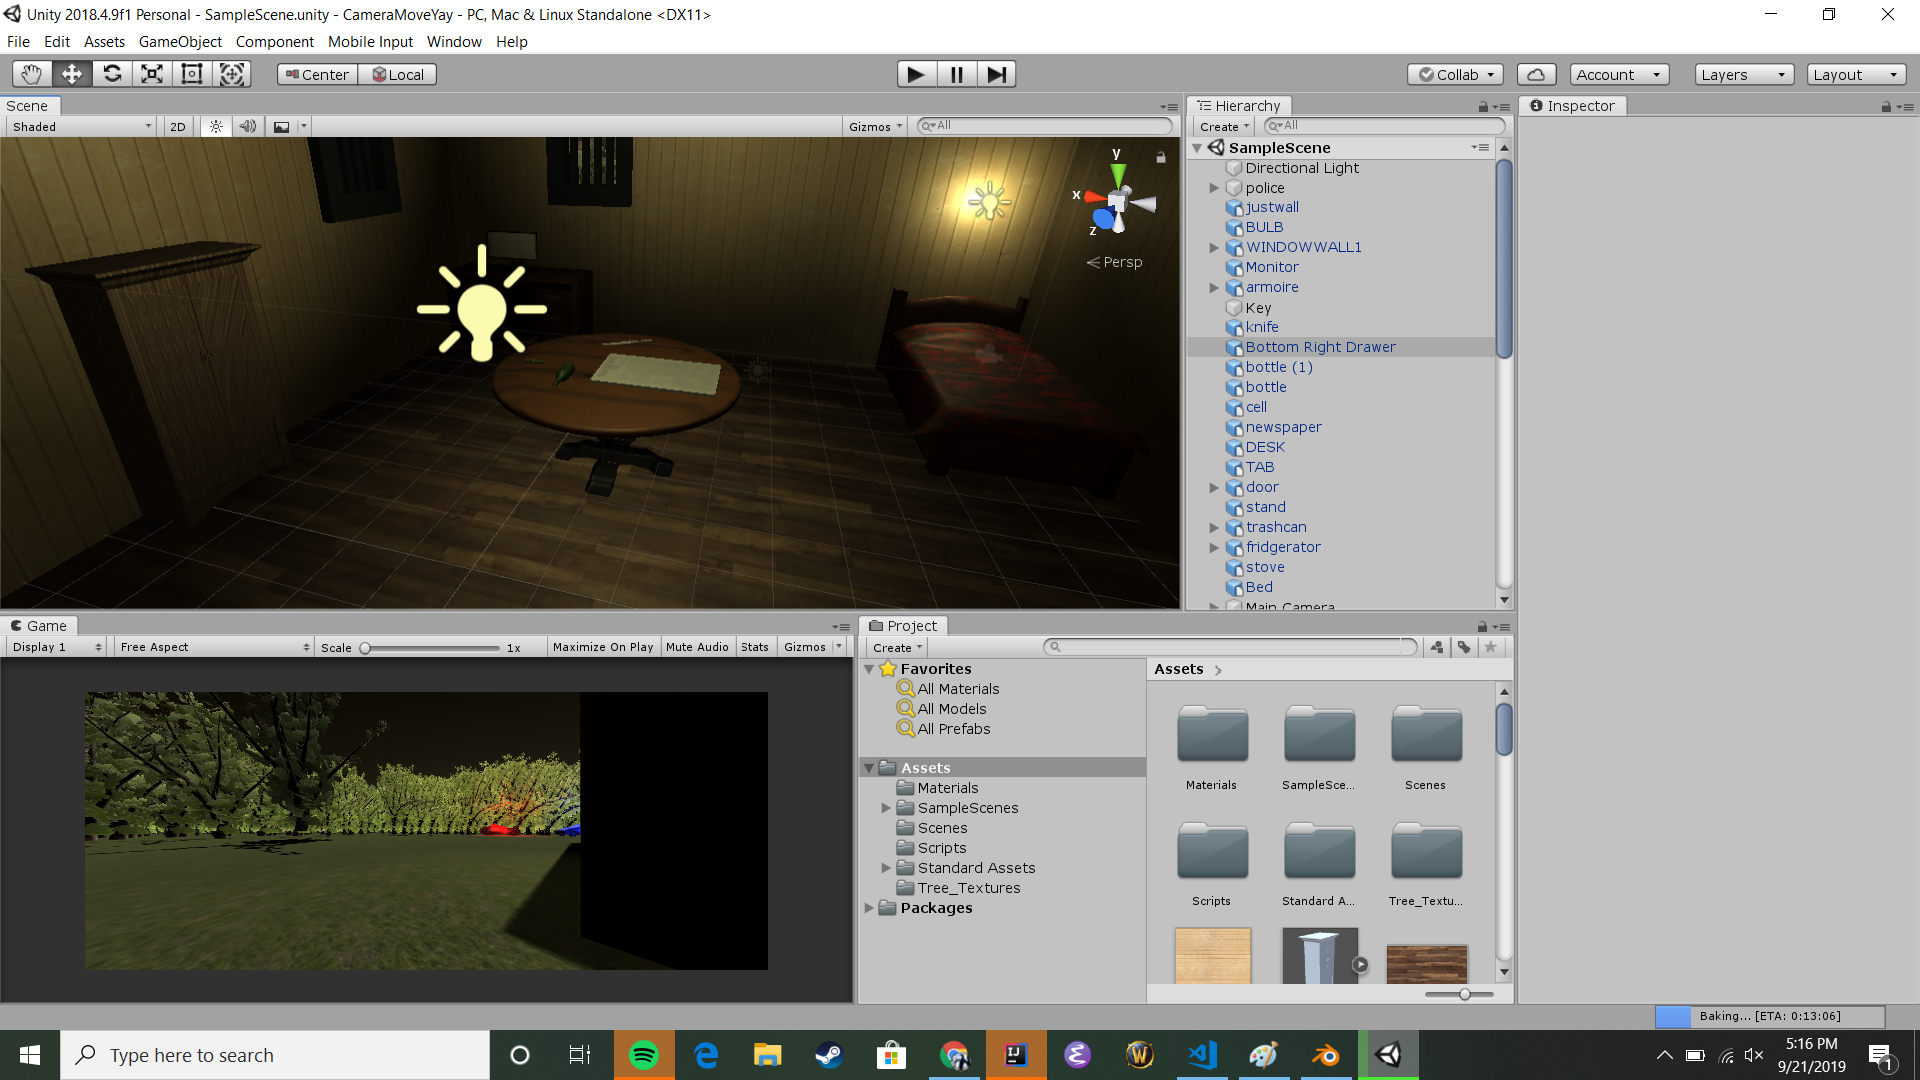The height and width of the screenshot is (1080, 1920).
Task: Open the GameObject menu
Action: coord(180,42)
